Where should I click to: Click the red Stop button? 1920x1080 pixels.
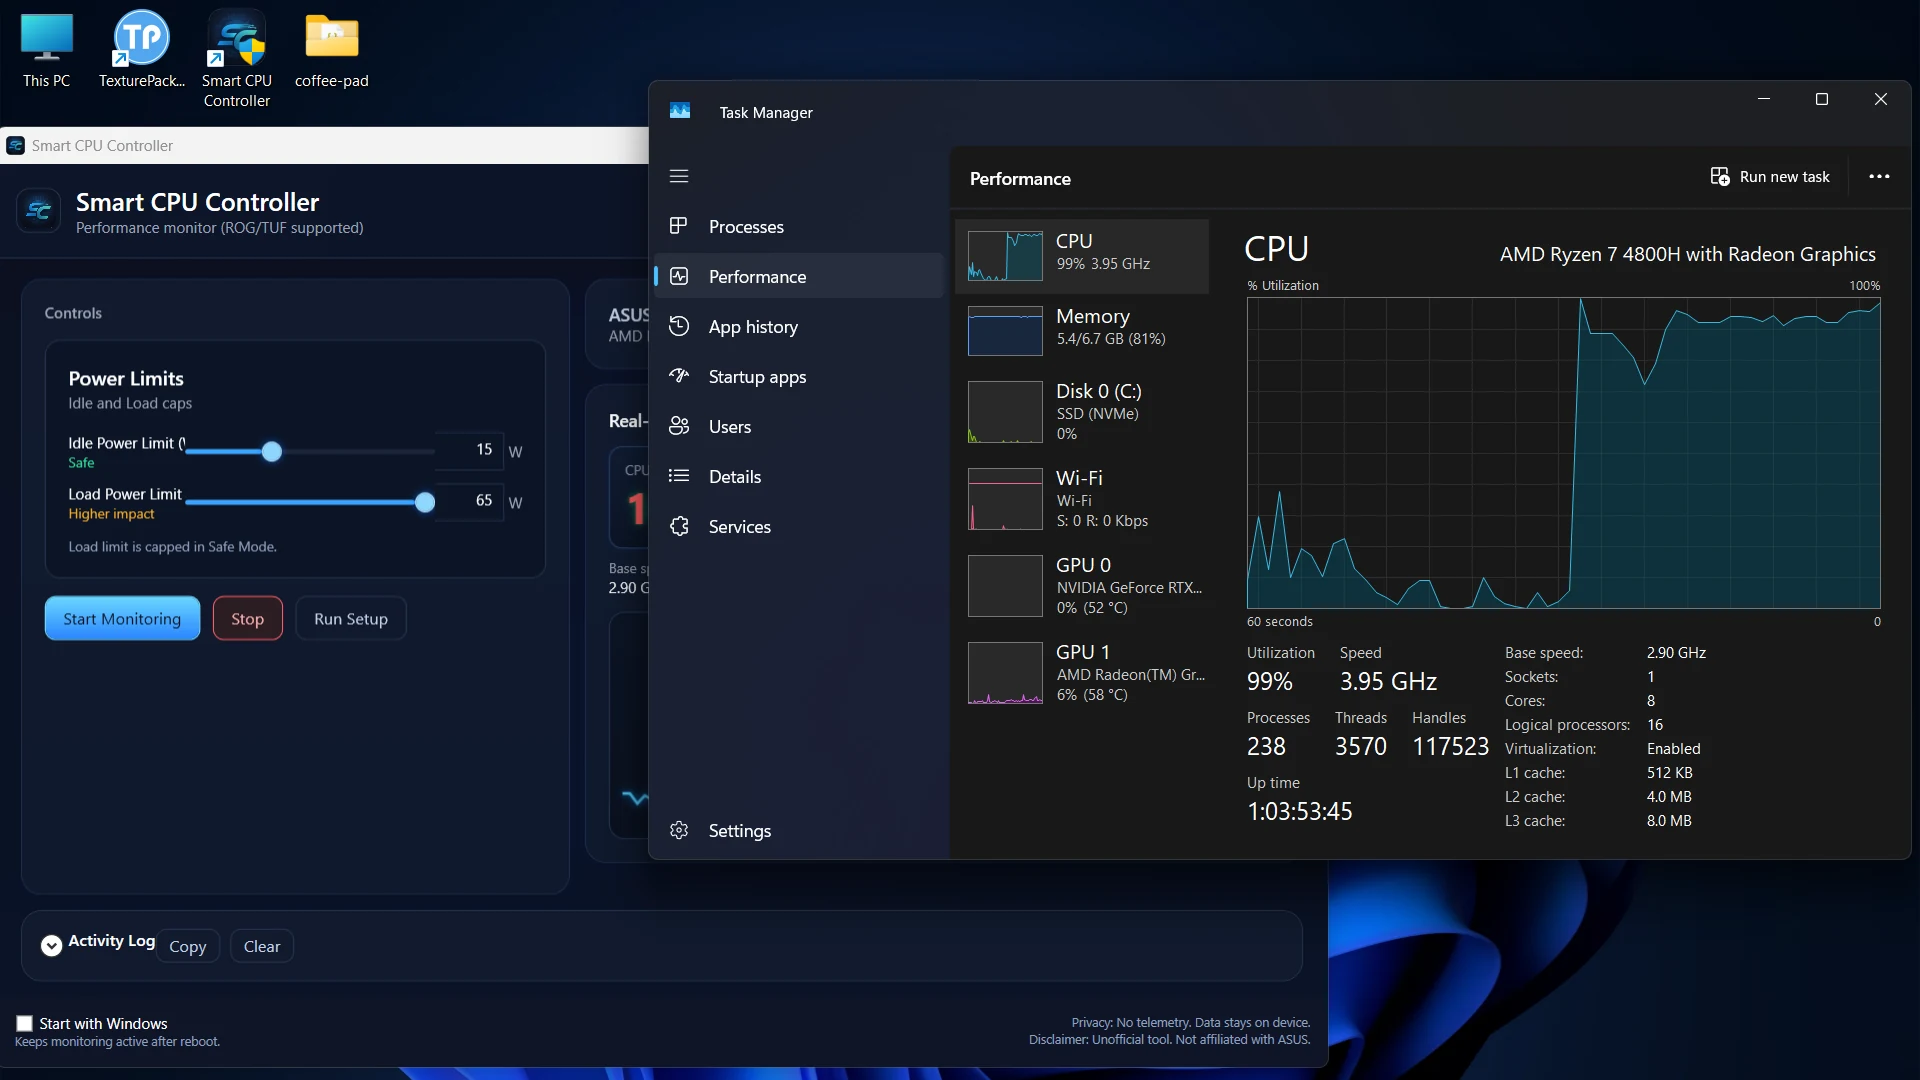247,618
